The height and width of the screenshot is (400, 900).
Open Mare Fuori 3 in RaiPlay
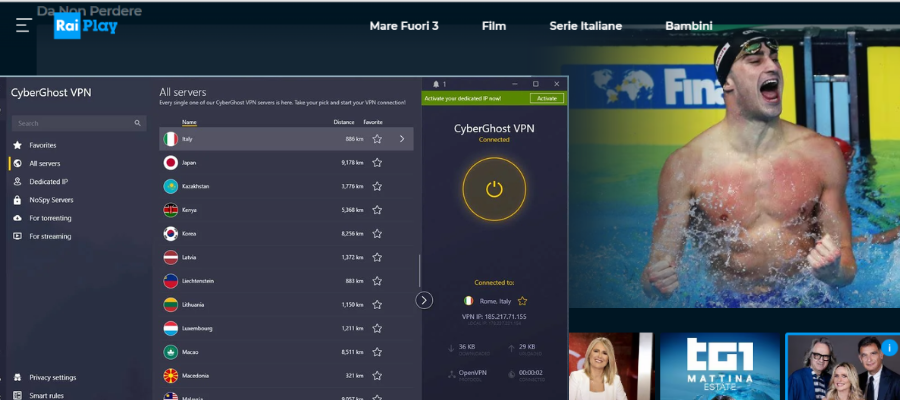pyautogui.click(x=404, y=26)
